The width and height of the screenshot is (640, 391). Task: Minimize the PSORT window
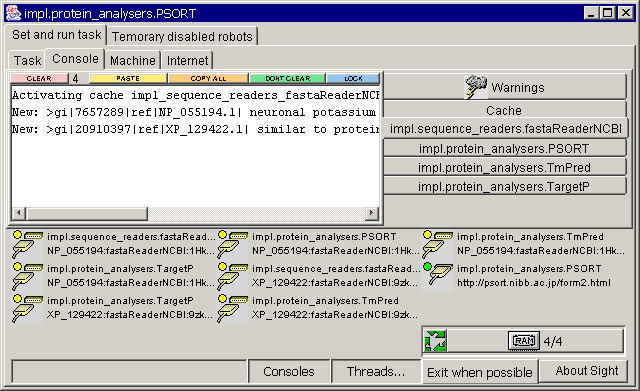(591, 13)
